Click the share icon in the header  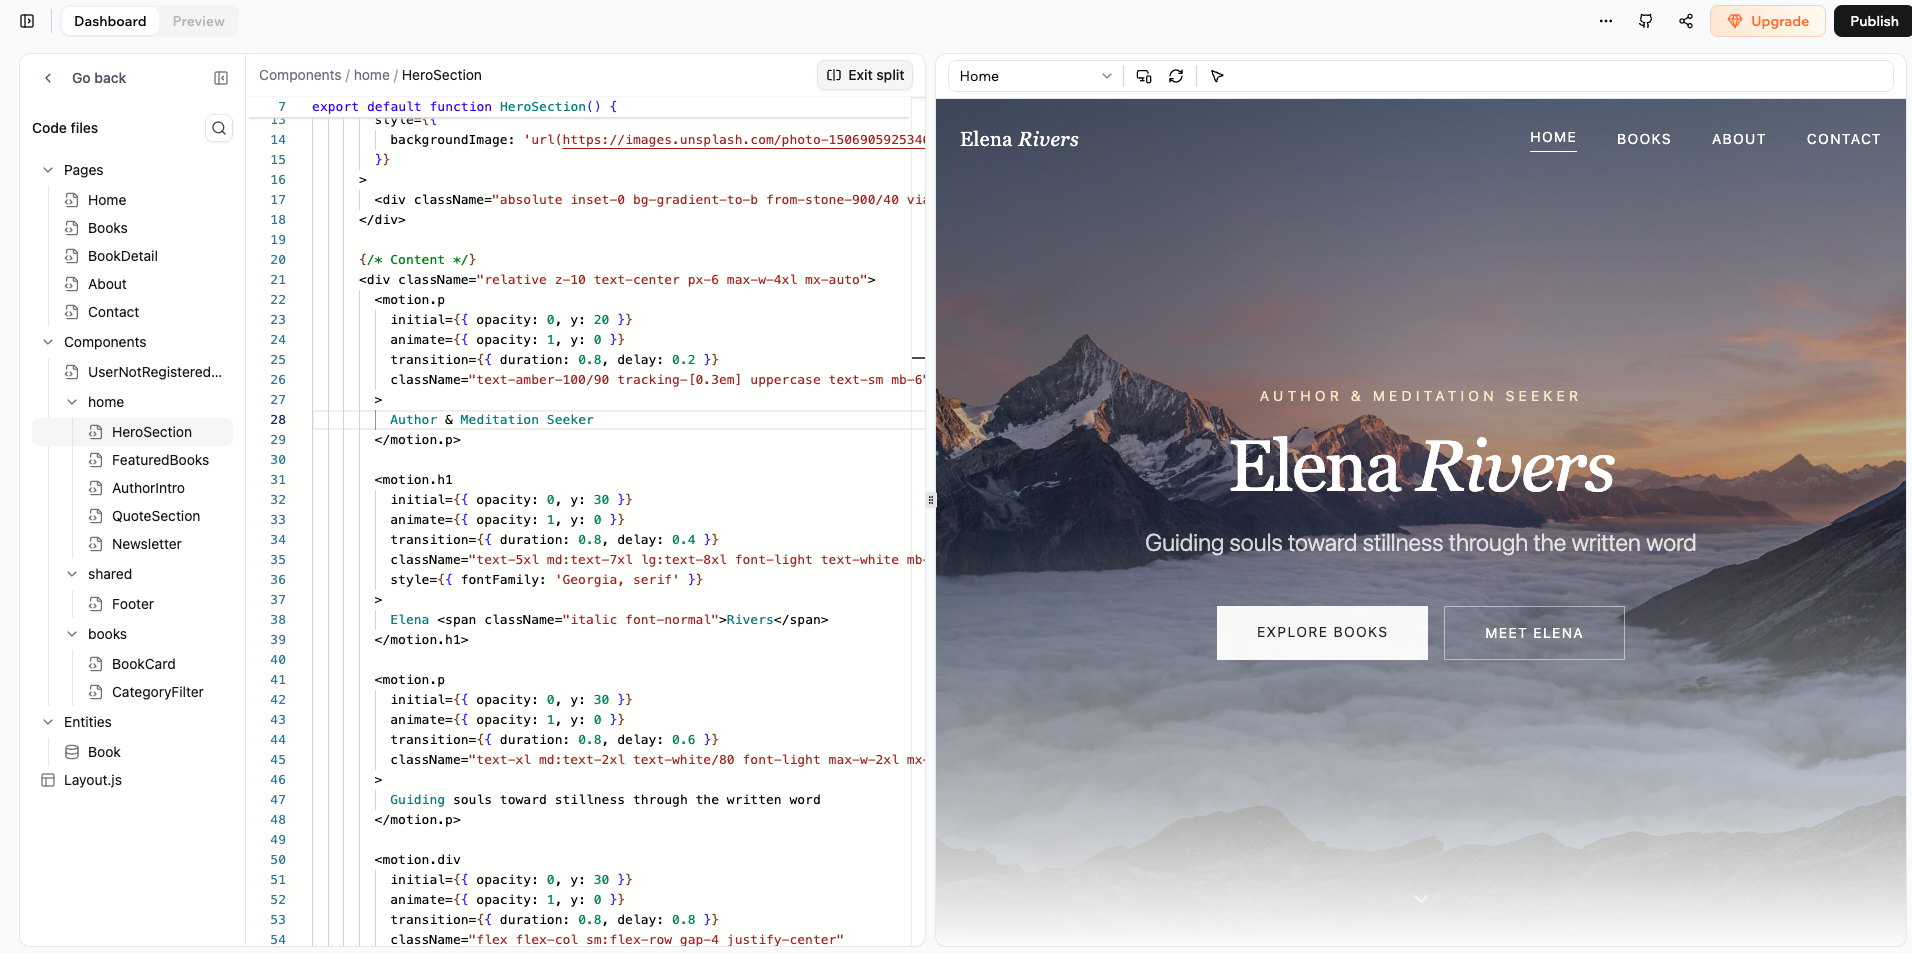(1685, 21)
